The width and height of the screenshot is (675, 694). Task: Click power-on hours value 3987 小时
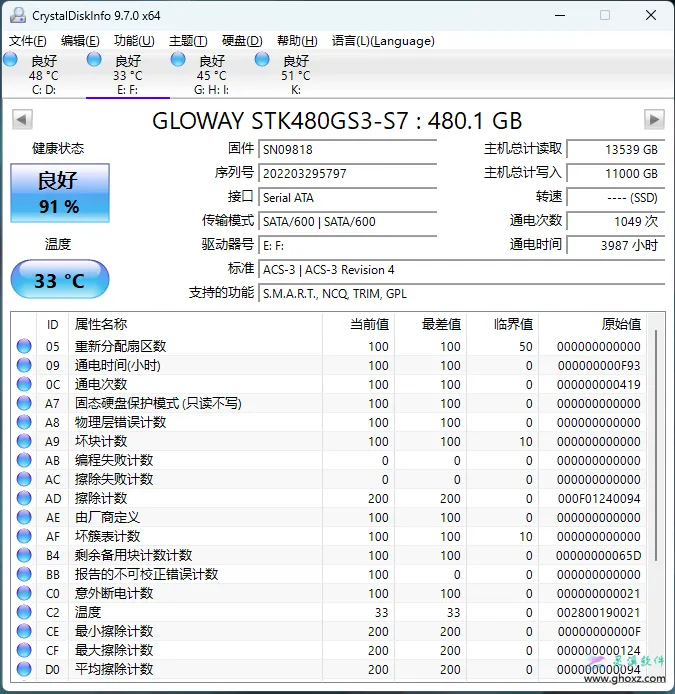(x=616, y=245)
